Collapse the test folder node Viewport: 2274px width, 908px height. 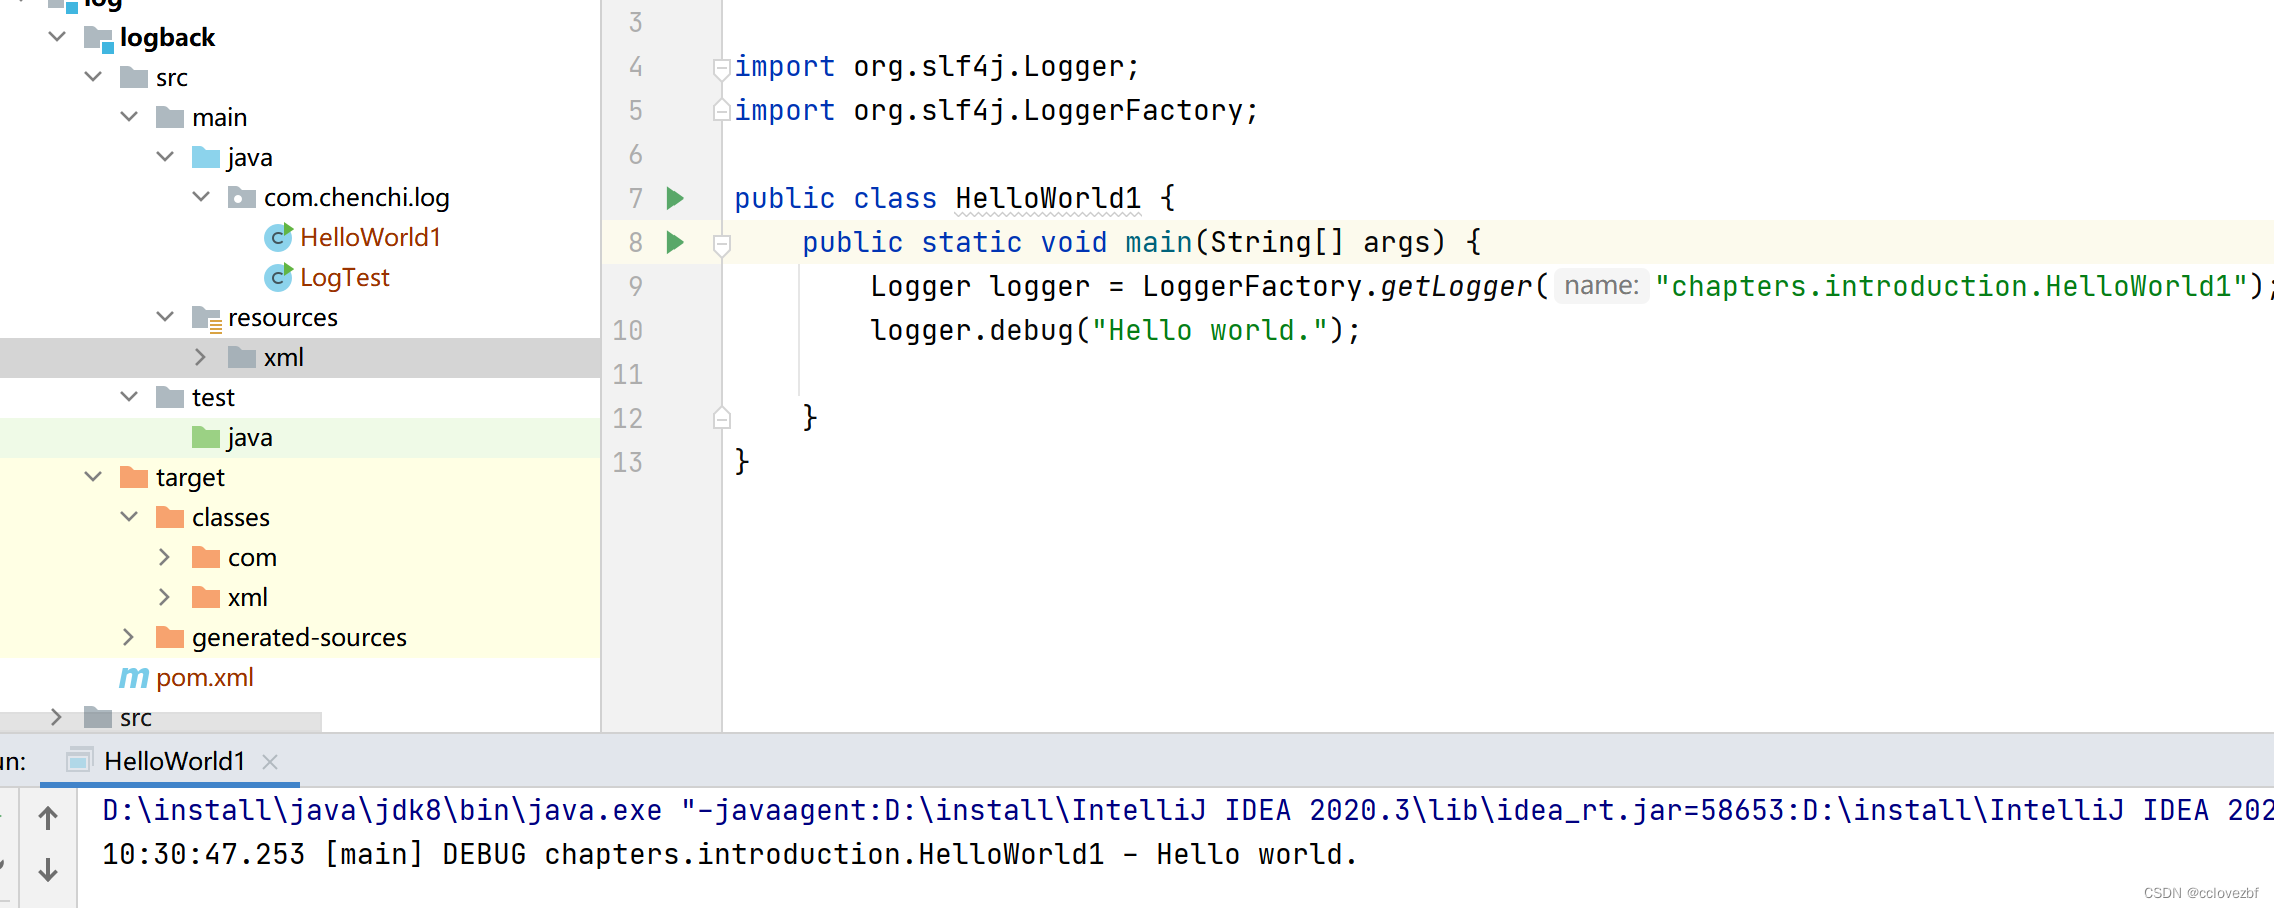pyautogui.click(x=129, y=397)
